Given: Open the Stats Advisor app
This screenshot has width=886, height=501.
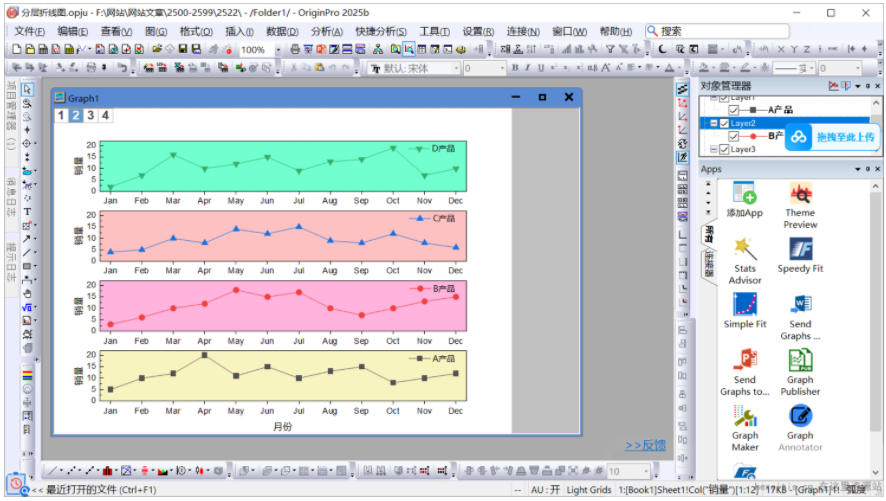Looking at the screenshot, I should [x=745, y=262].
